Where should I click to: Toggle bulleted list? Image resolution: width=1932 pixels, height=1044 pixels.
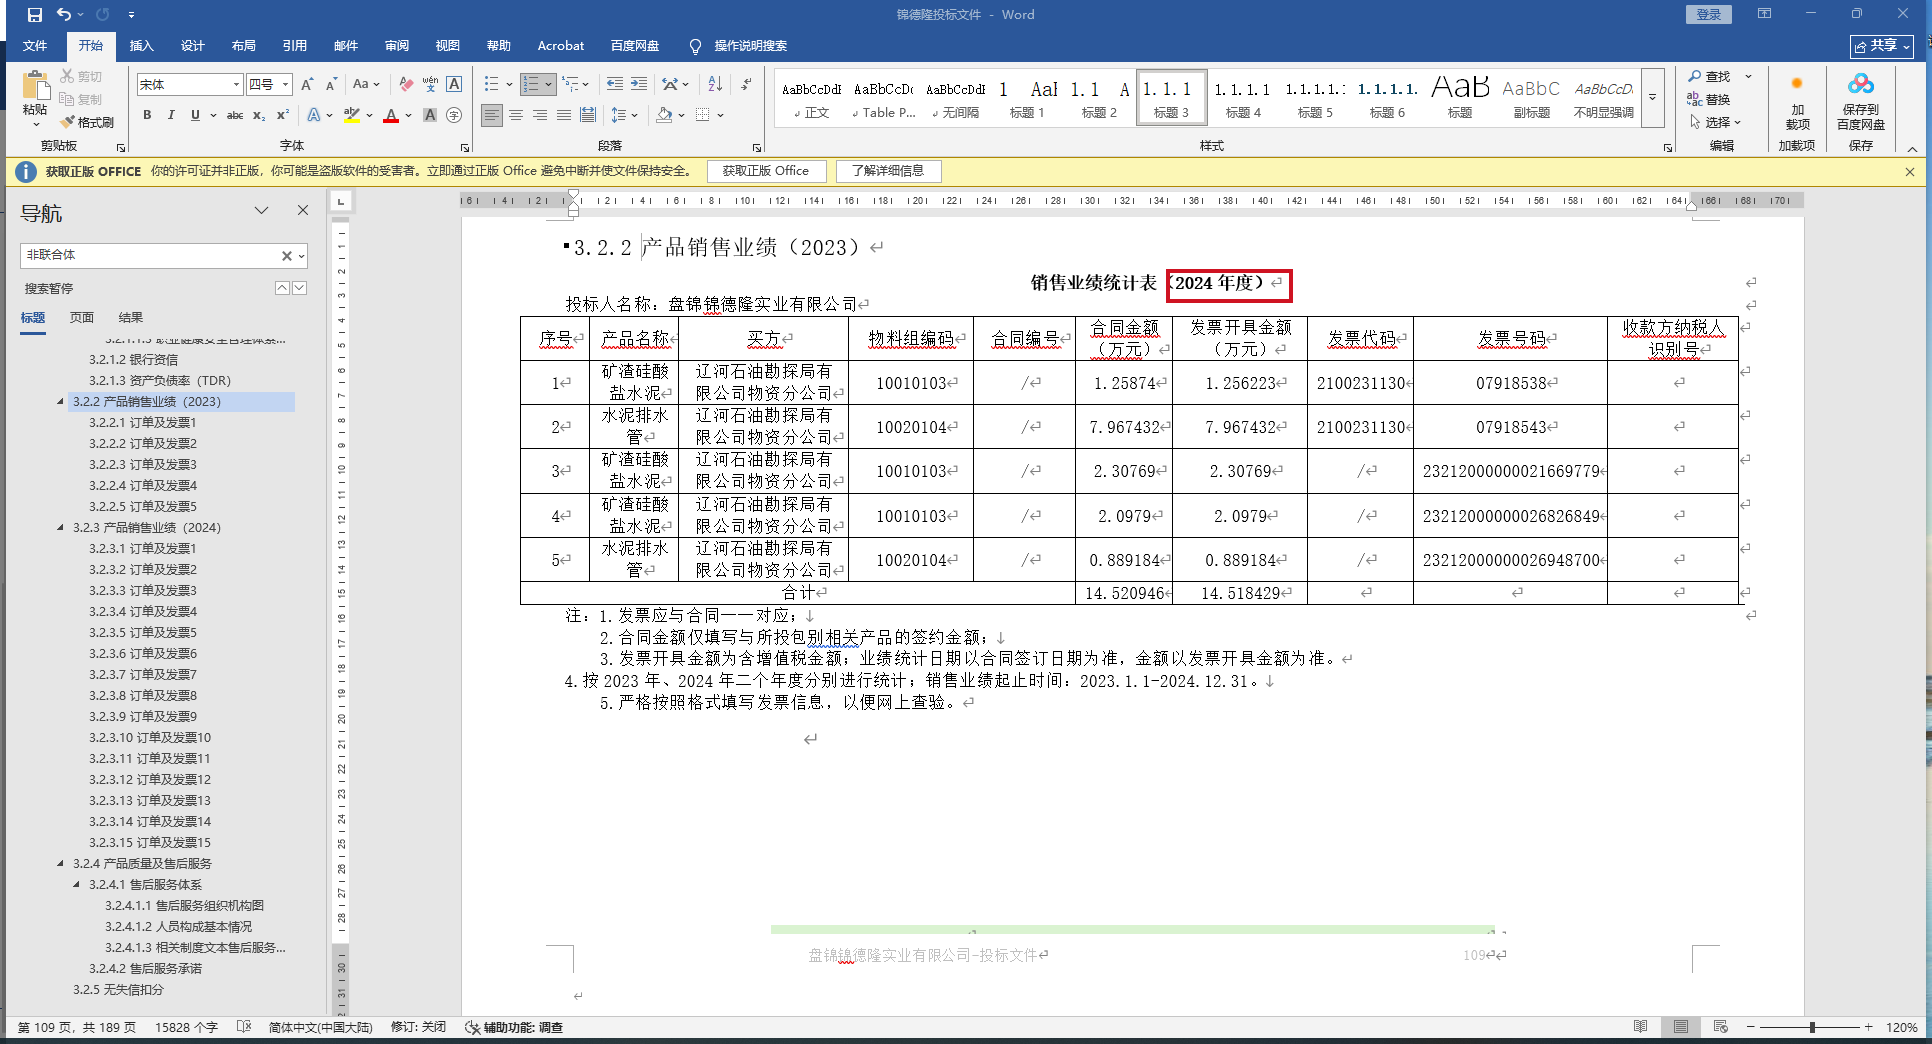tap(492, 84)
